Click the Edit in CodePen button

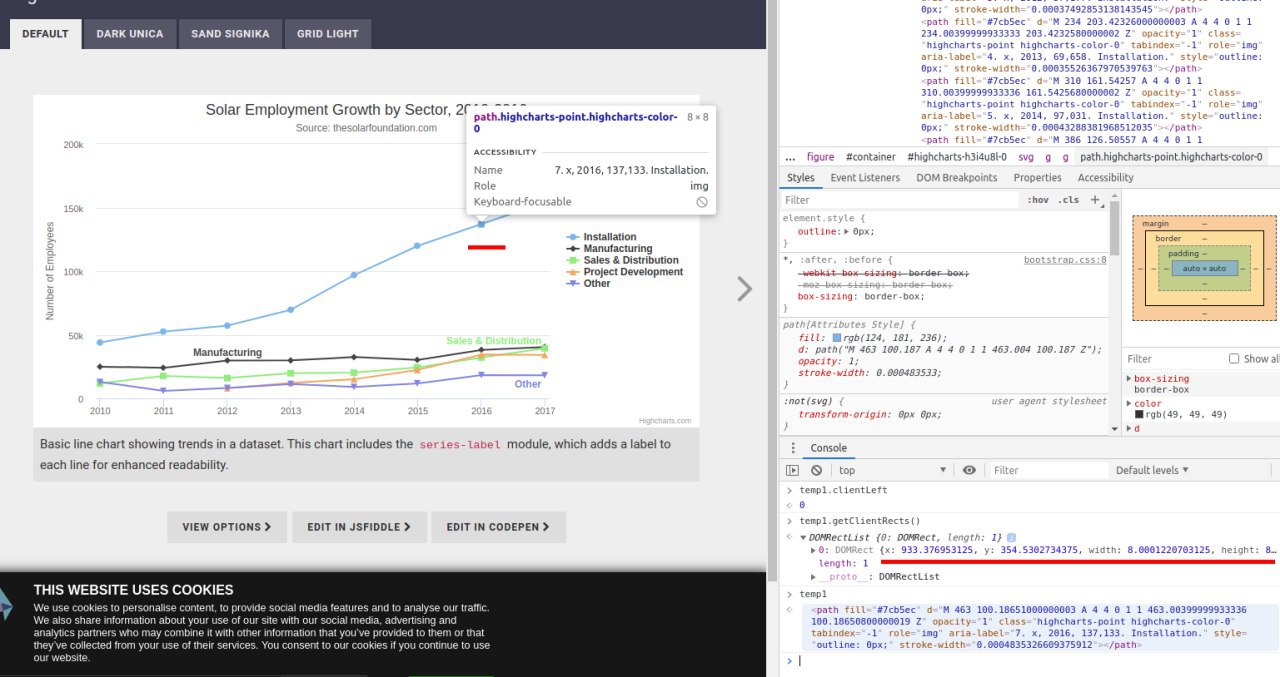pyautogui.click(x=498, y=527)
